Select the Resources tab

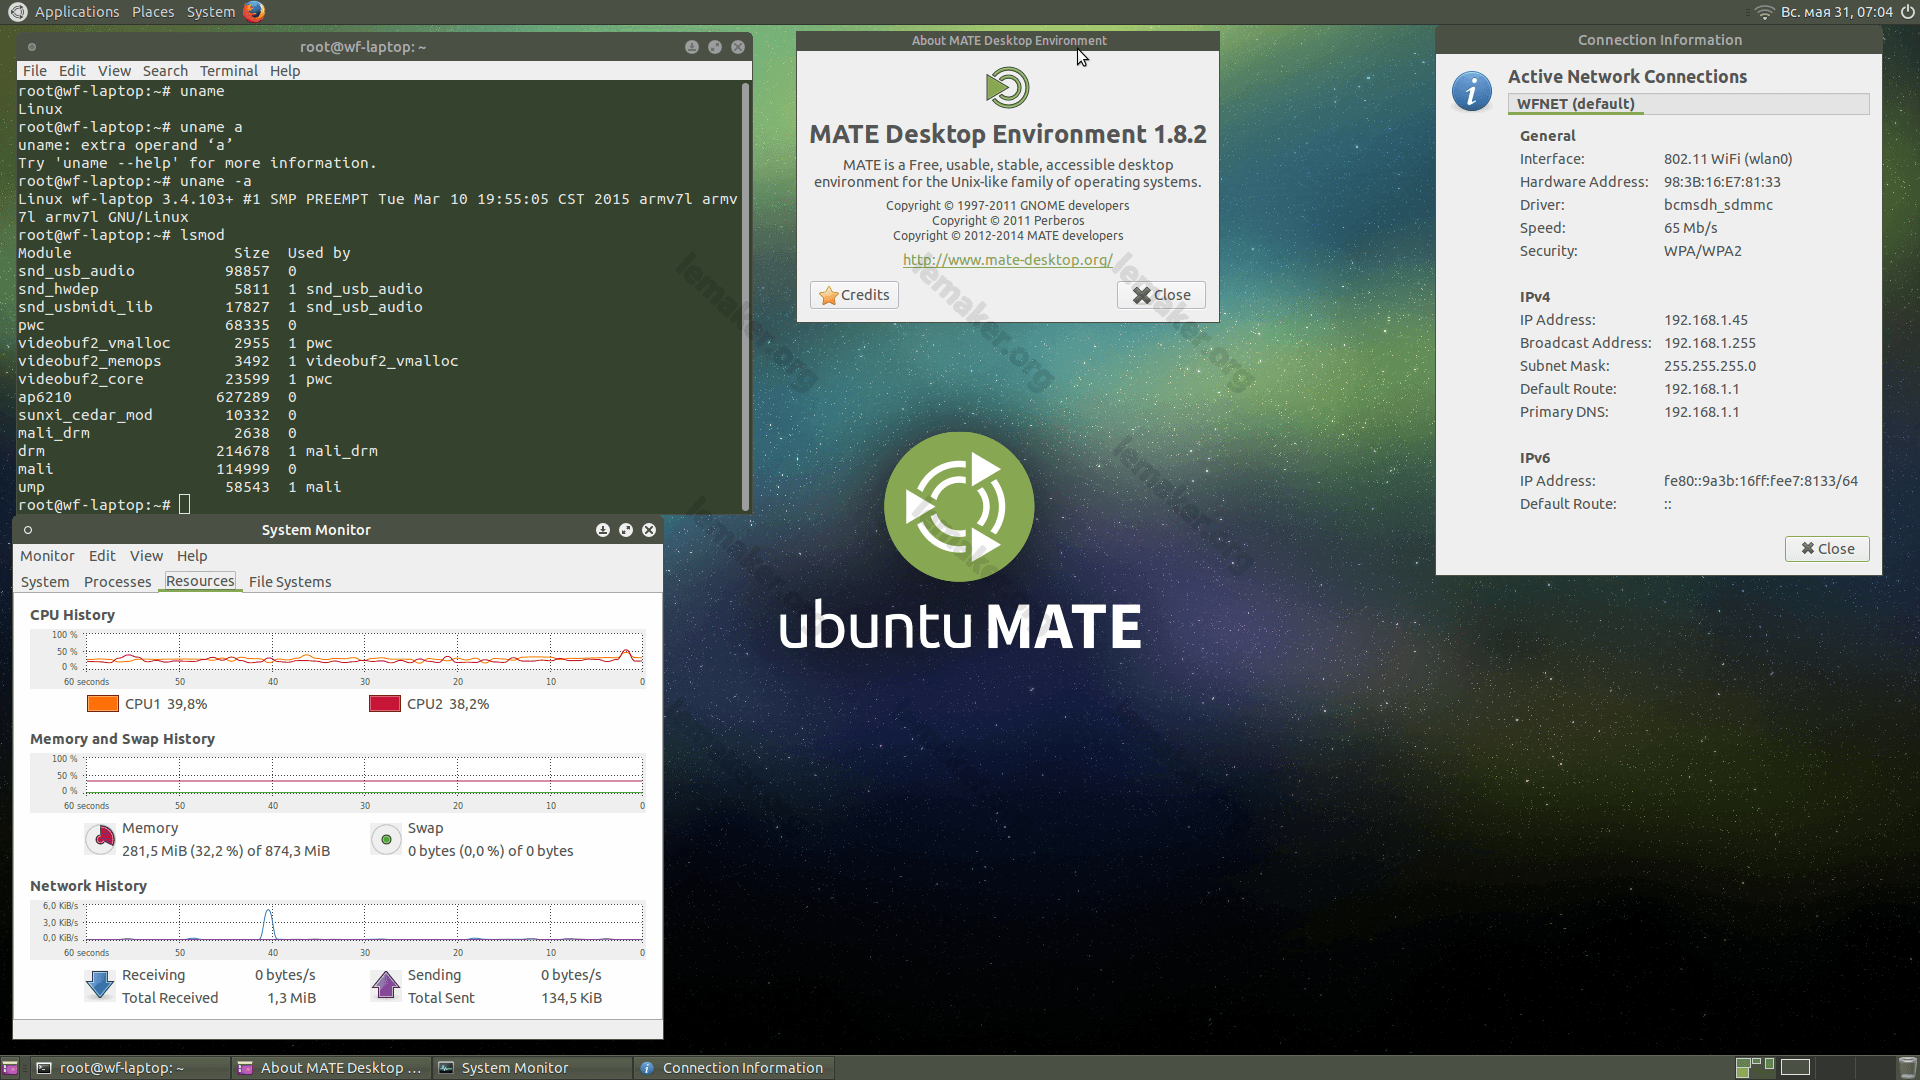point(200,581)
